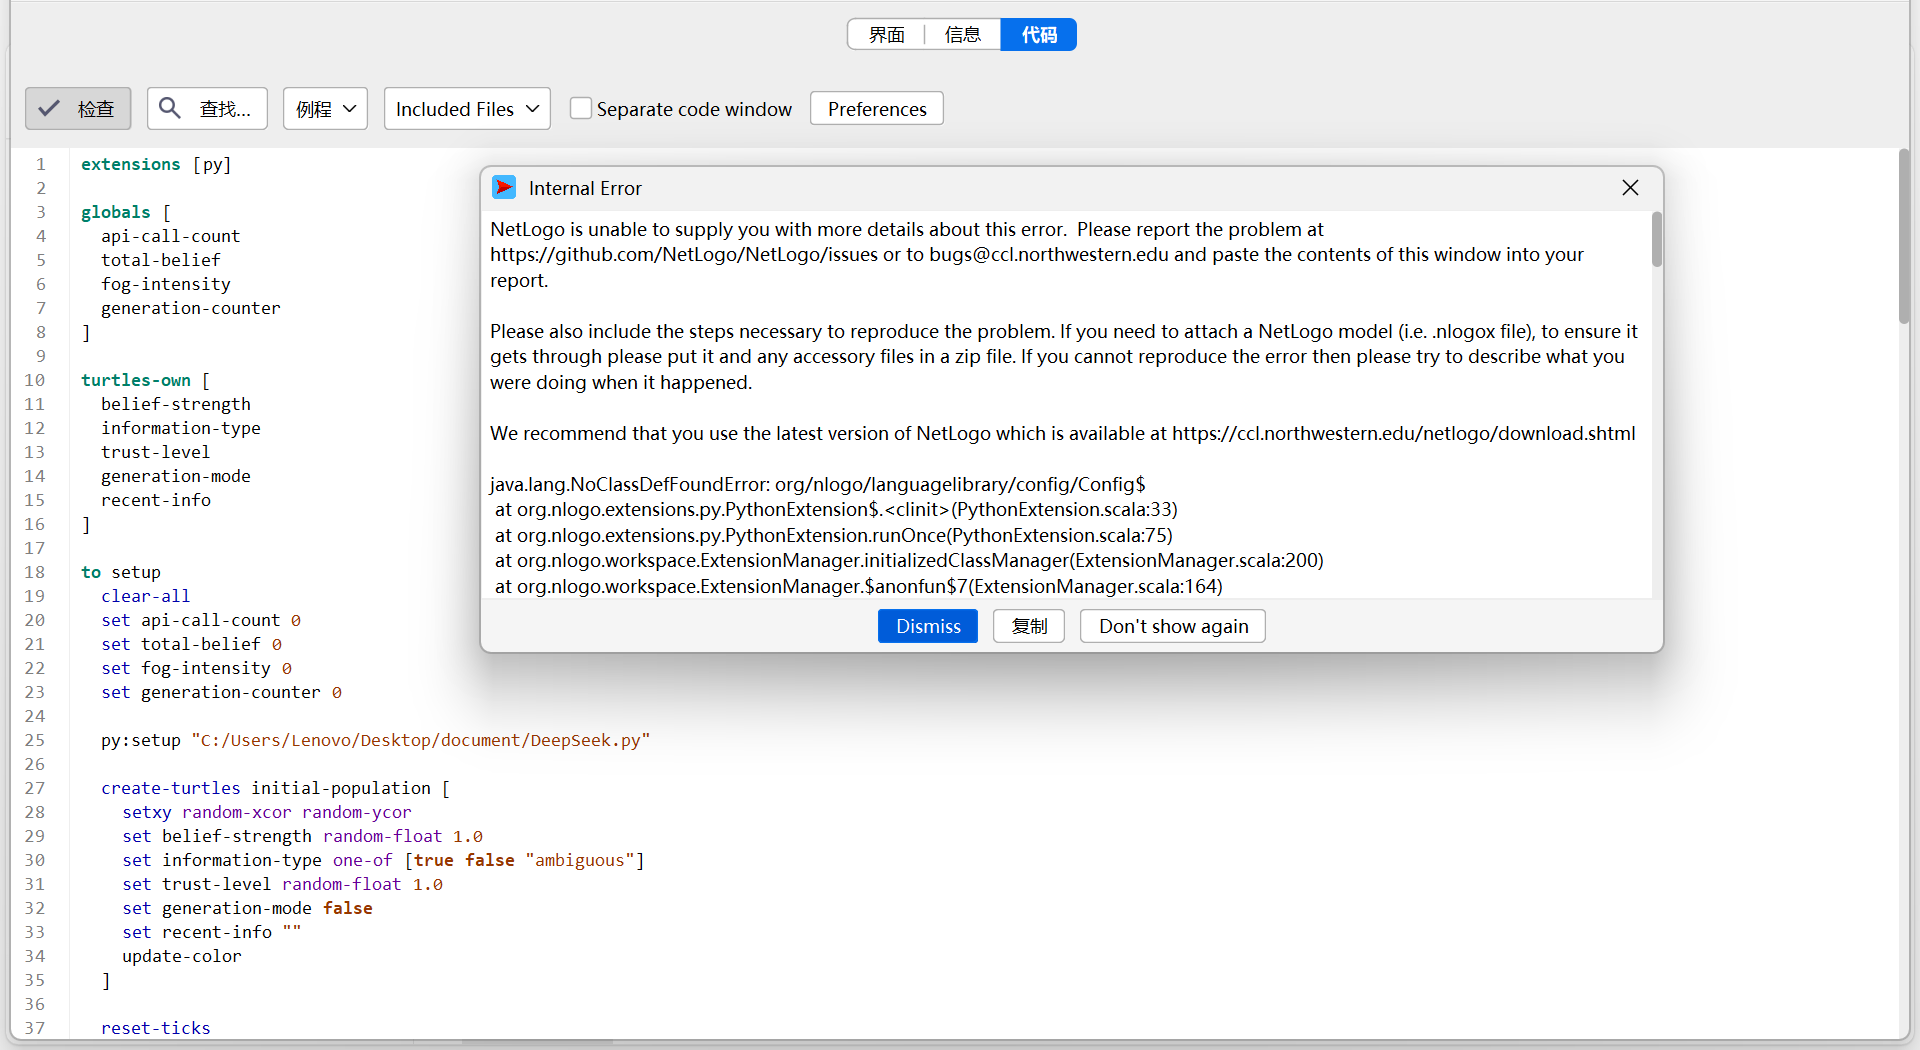1920x1050 pixels.
Task: Switch to the 界面 tab
Action: tap(886, 35)
